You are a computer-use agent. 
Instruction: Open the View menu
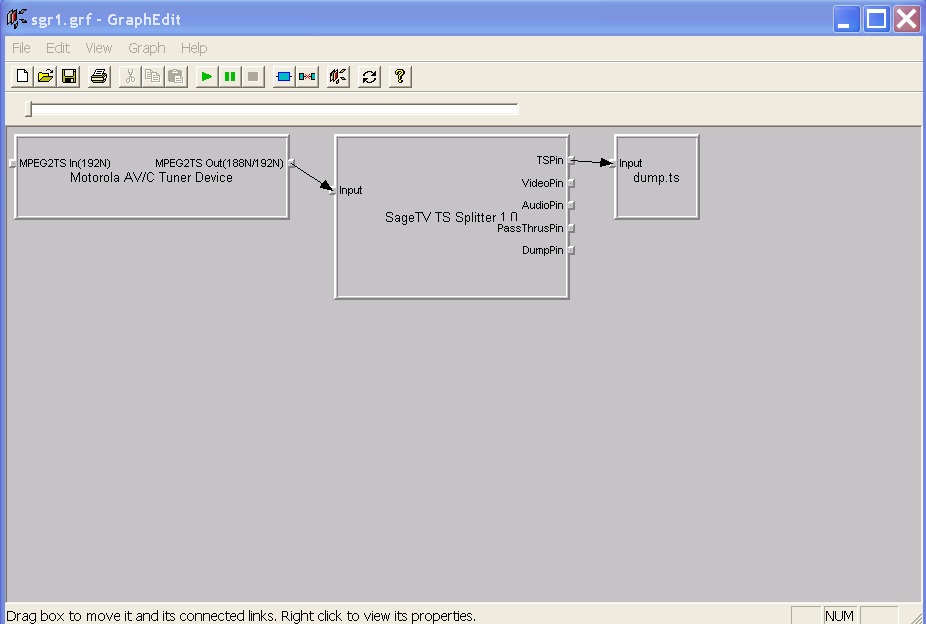99,48
